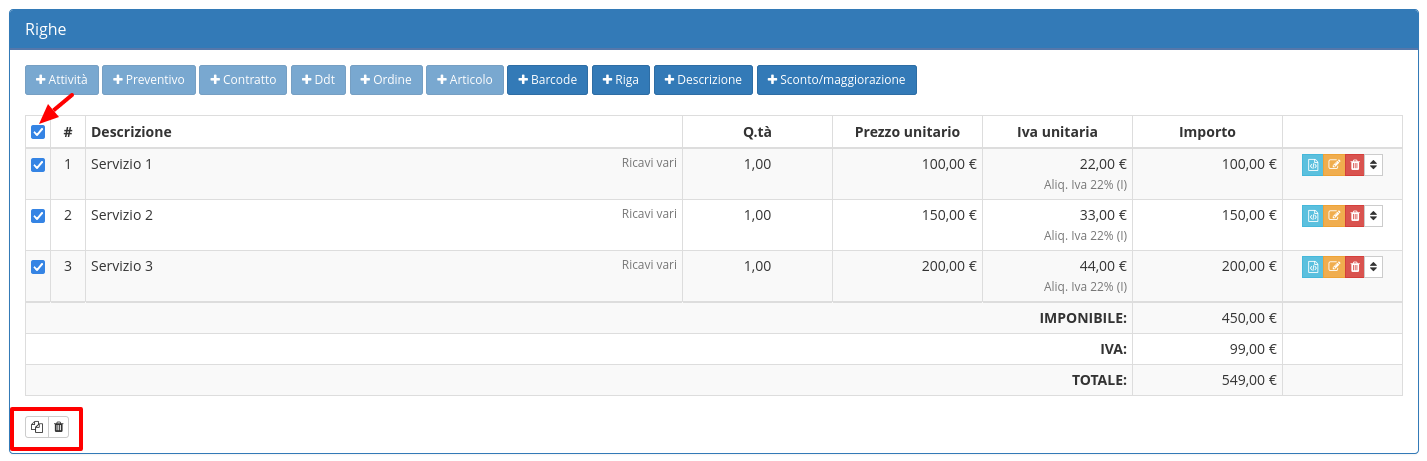Click the sort arrows handle on Servizio 1 row
The height and width of the screenshot is (461, 1427).
pyautogui.click(x=1374, y=165)
